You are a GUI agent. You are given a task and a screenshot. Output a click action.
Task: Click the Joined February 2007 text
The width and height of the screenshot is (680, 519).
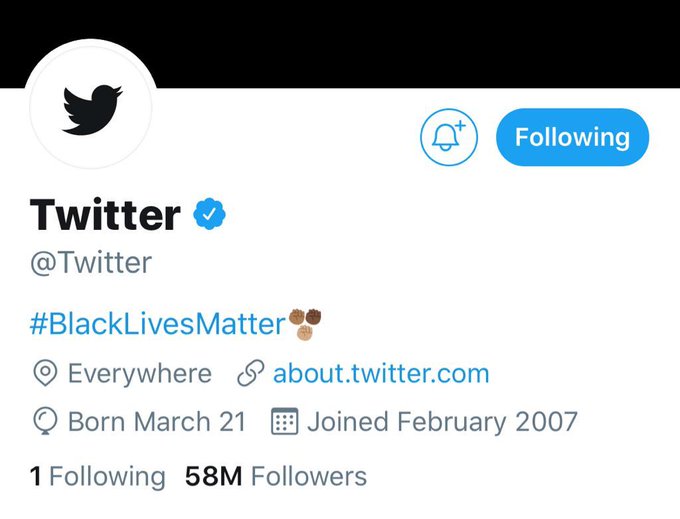pyautogui.click(x=442, y=421)
